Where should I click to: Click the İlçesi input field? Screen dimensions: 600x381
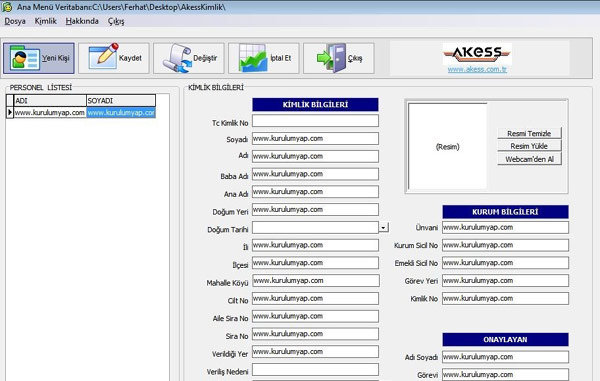point(315,263)
